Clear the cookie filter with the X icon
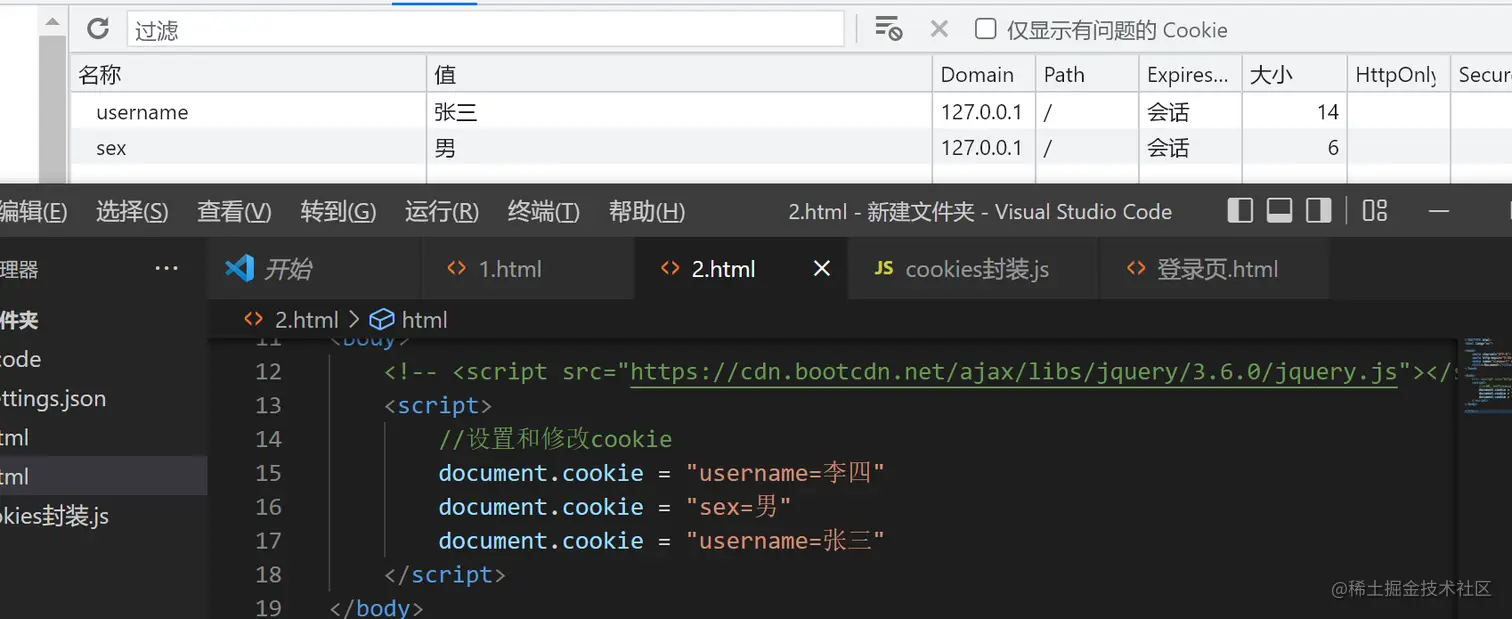Viewport: 1512px width, 619px height. point(938,29)
